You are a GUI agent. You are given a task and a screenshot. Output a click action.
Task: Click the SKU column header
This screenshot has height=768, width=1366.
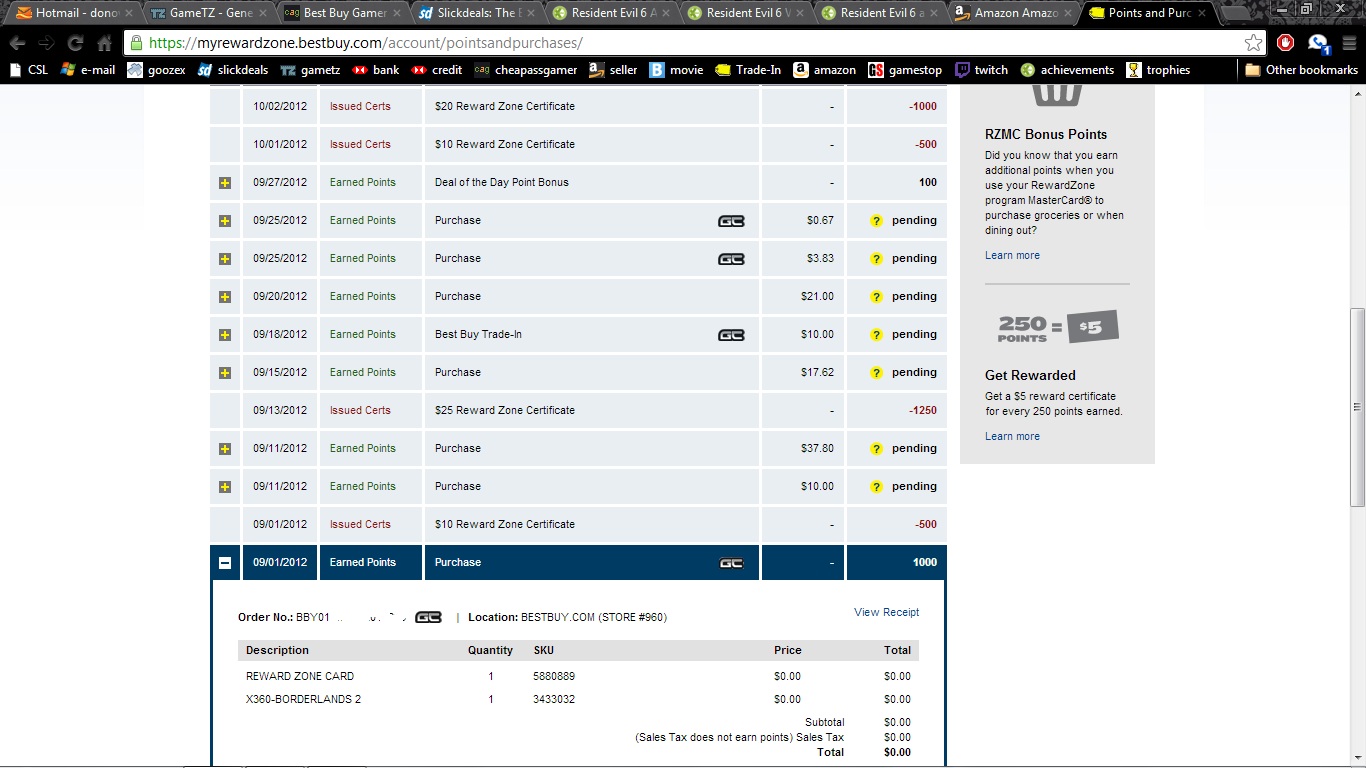point(544,650)
